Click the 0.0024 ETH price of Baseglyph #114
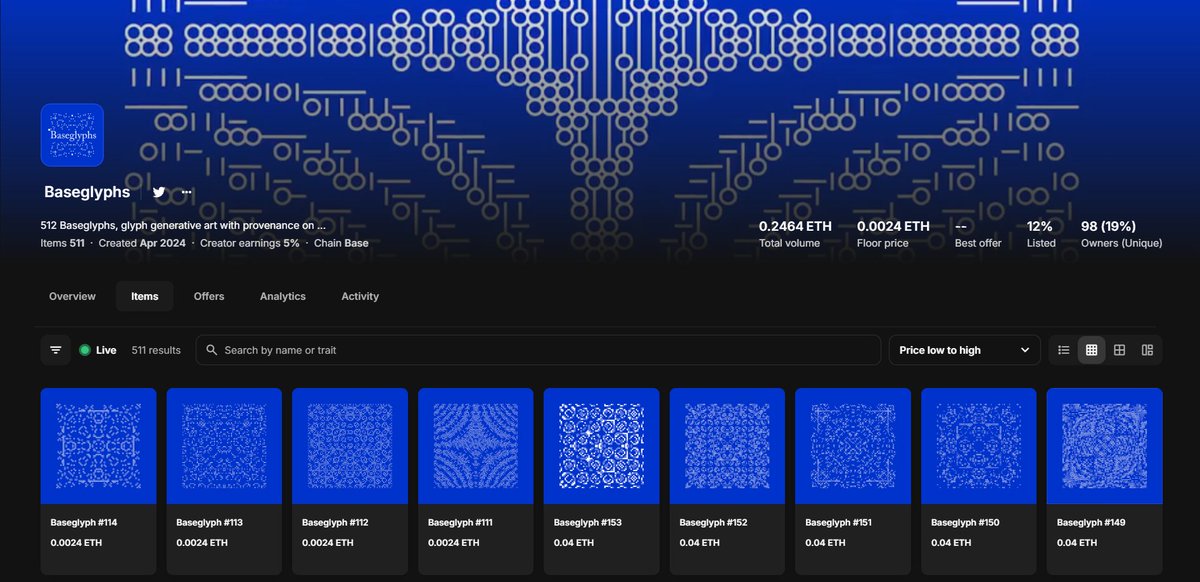This screenshot has width=1200, height=582. (76, 543)
